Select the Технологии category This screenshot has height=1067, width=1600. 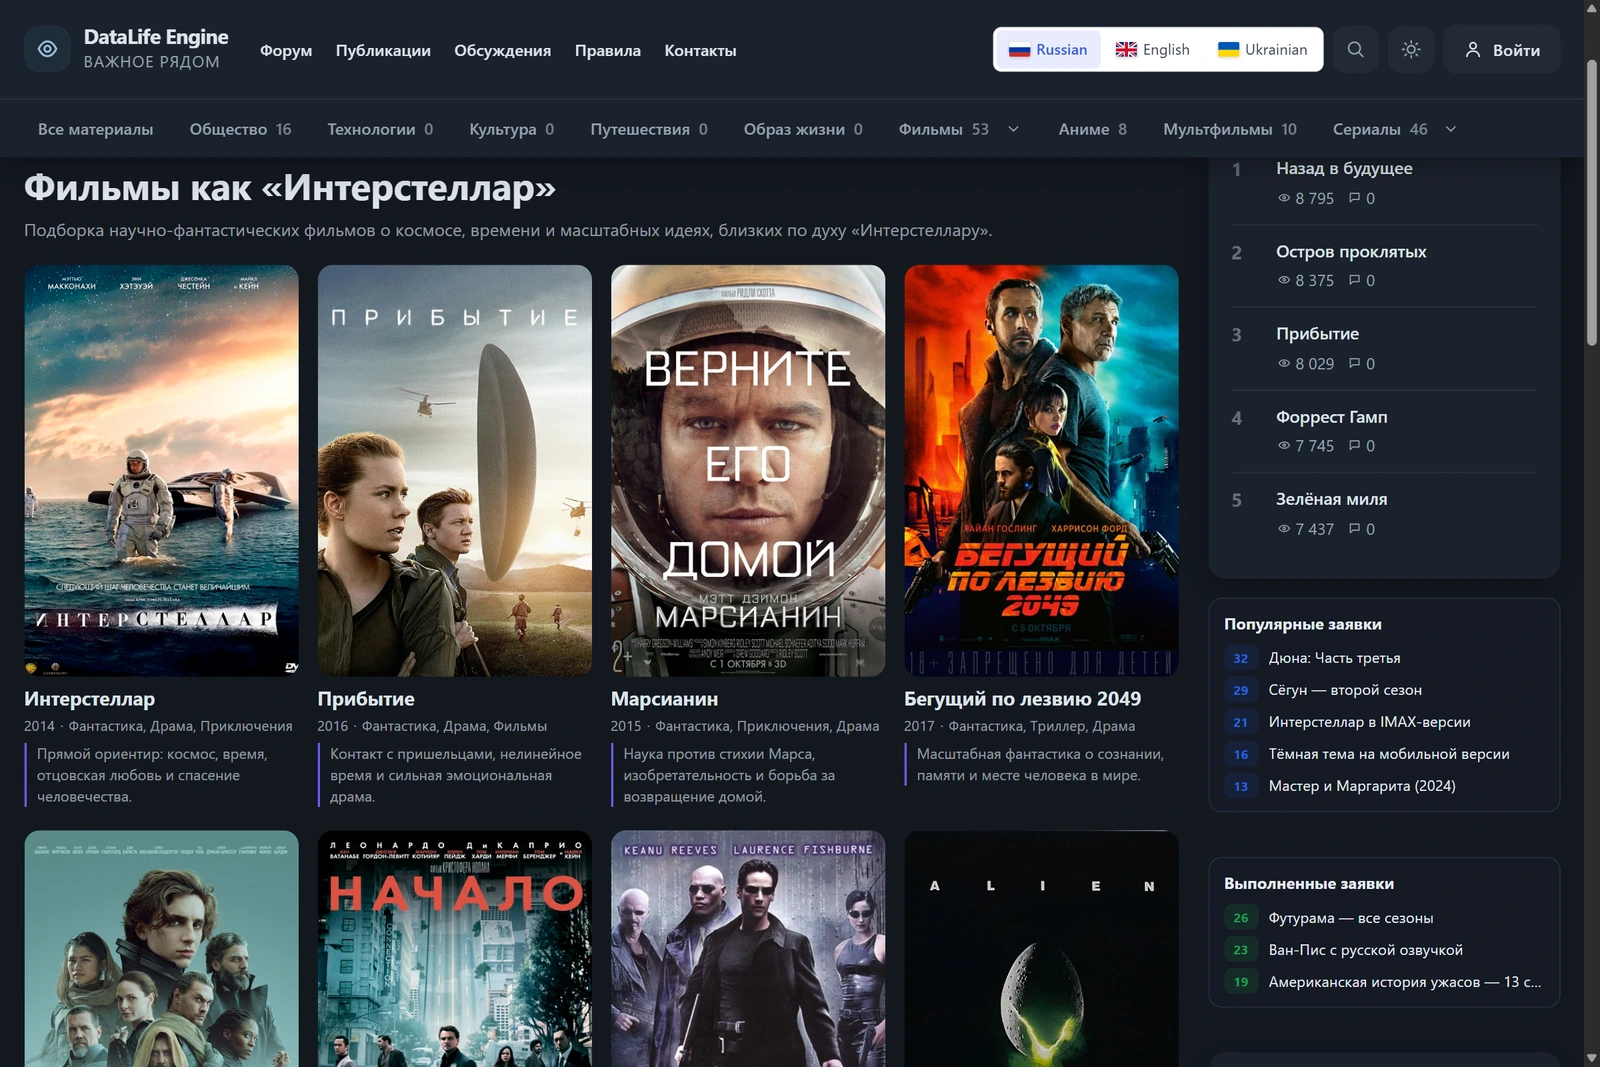pos(380,129)
